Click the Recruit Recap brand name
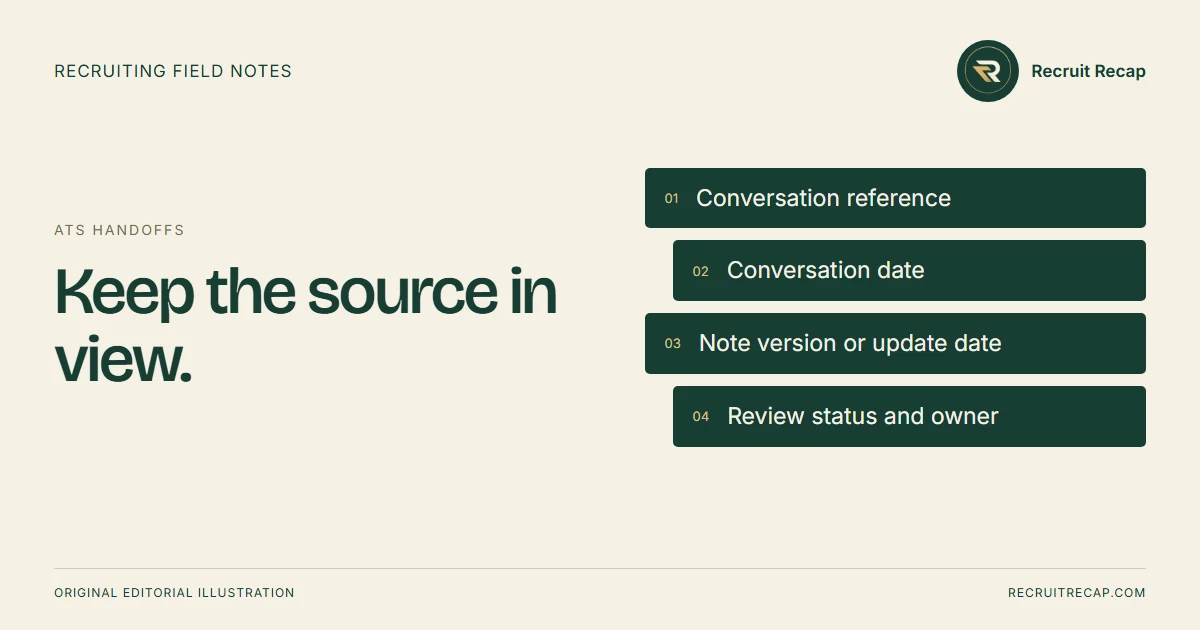This screenshot has height=630, width=1200. (x=1088, y=71)
